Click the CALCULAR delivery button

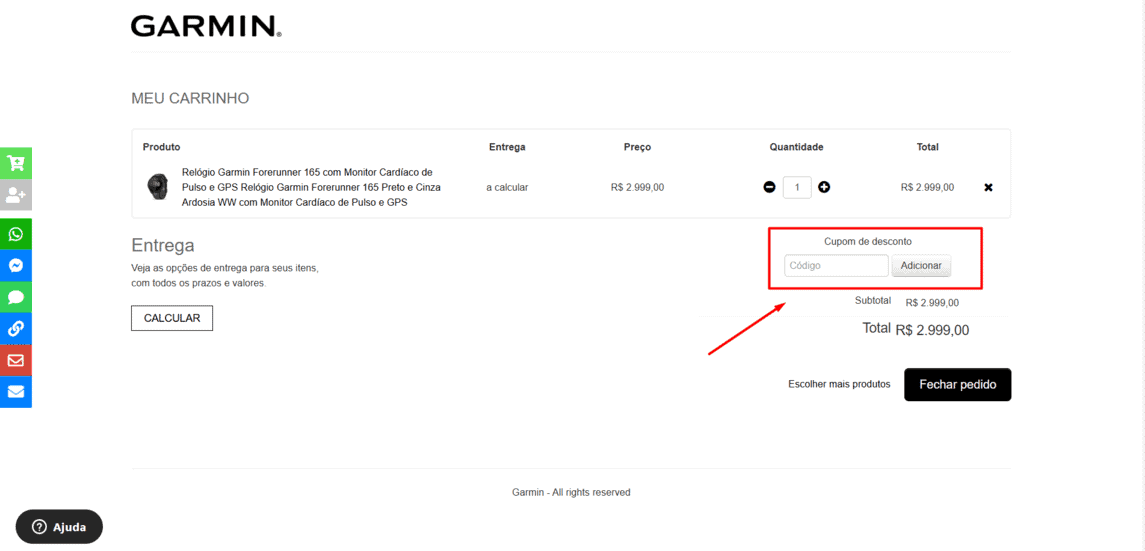(x=172, y=318)
